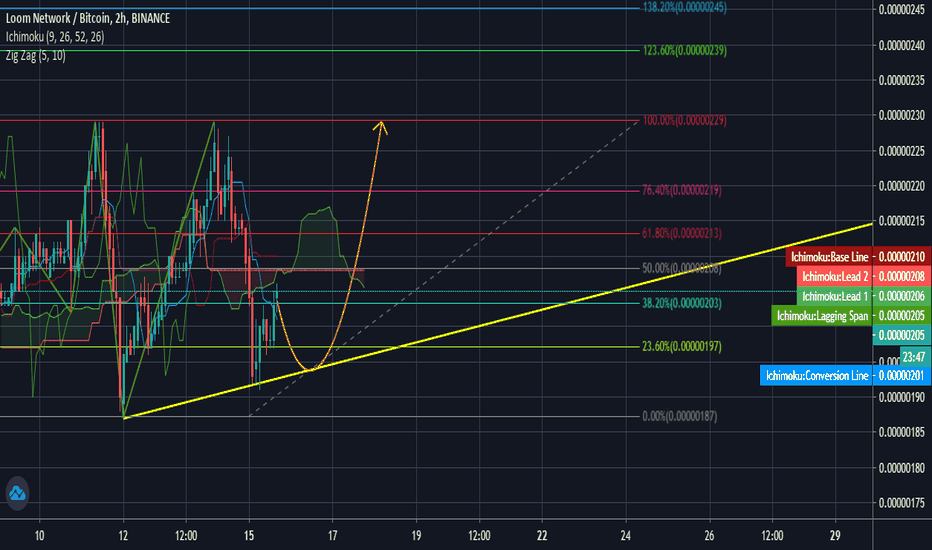Select the 138.20%(0.00000245) Fibonacci level label
Image resolution: width=932 pixels, height=550 pixels.
[685, 7]
